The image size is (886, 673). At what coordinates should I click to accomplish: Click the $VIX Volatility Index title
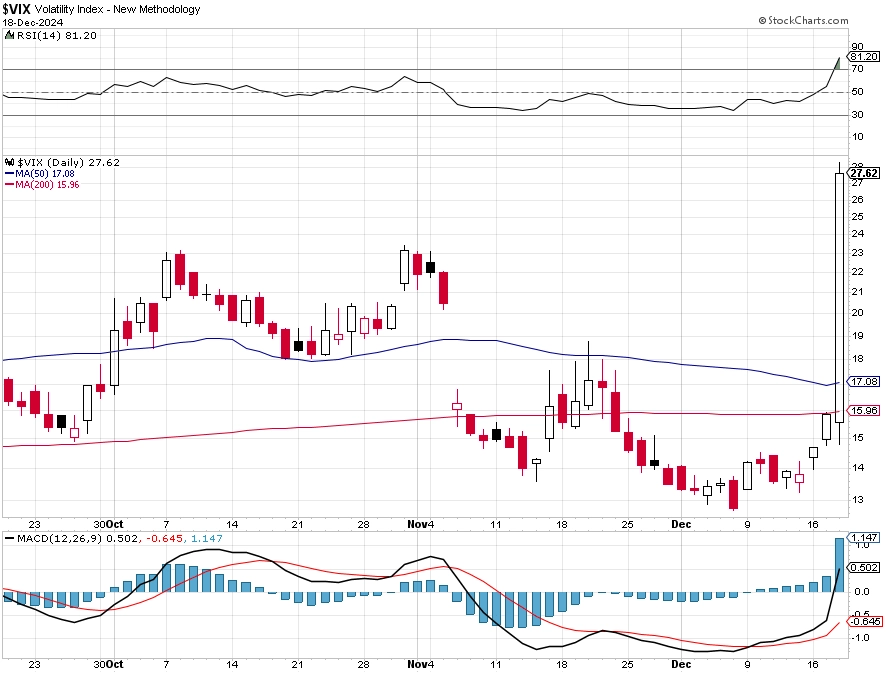coord(101,9)
